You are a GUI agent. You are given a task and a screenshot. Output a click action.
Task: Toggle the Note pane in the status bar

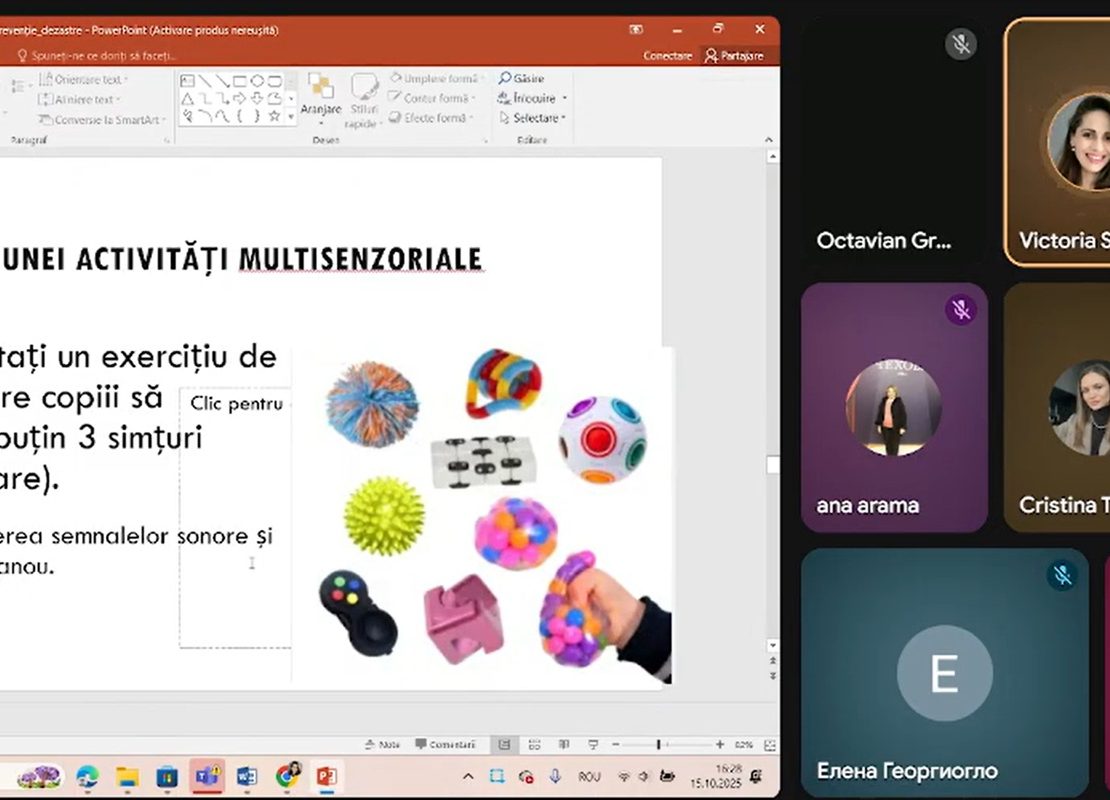click(383, 745)
